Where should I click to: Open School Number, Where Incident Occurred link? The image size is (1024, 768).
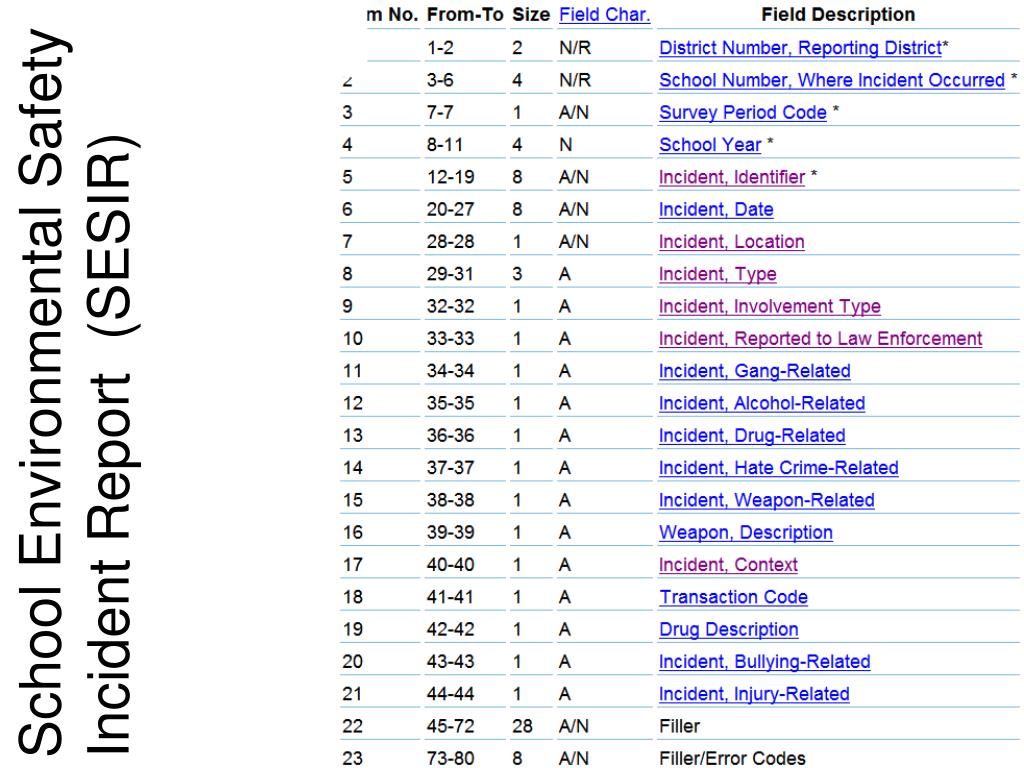(831, 80)
